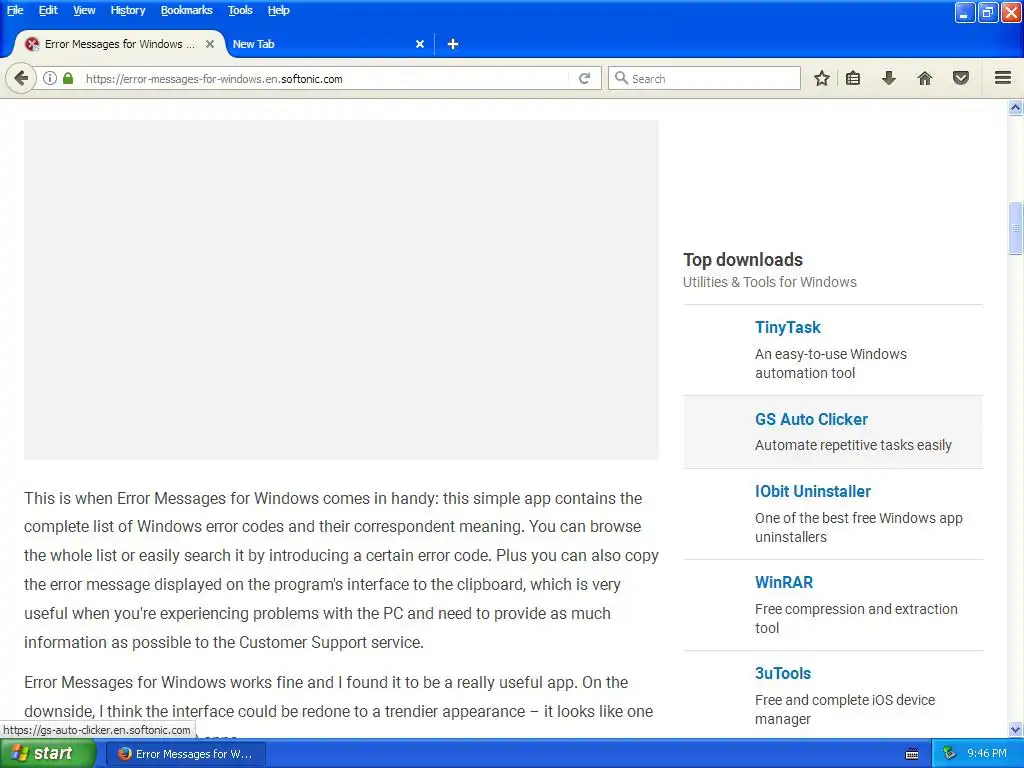This screenshot has width=1024, height=768.
Task: Click the large gray placeholder image area
Action: [341, 289]
